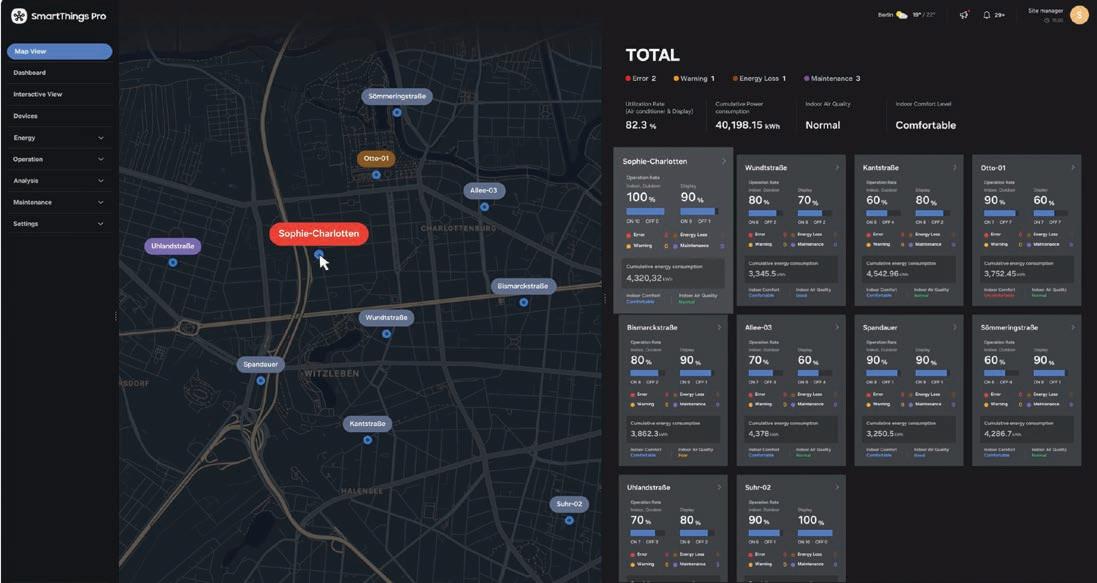Open Otto-01 card details arrow
Viewport: 1097px width, 583px height.
pyautogui.click(x=1073, y=168)
